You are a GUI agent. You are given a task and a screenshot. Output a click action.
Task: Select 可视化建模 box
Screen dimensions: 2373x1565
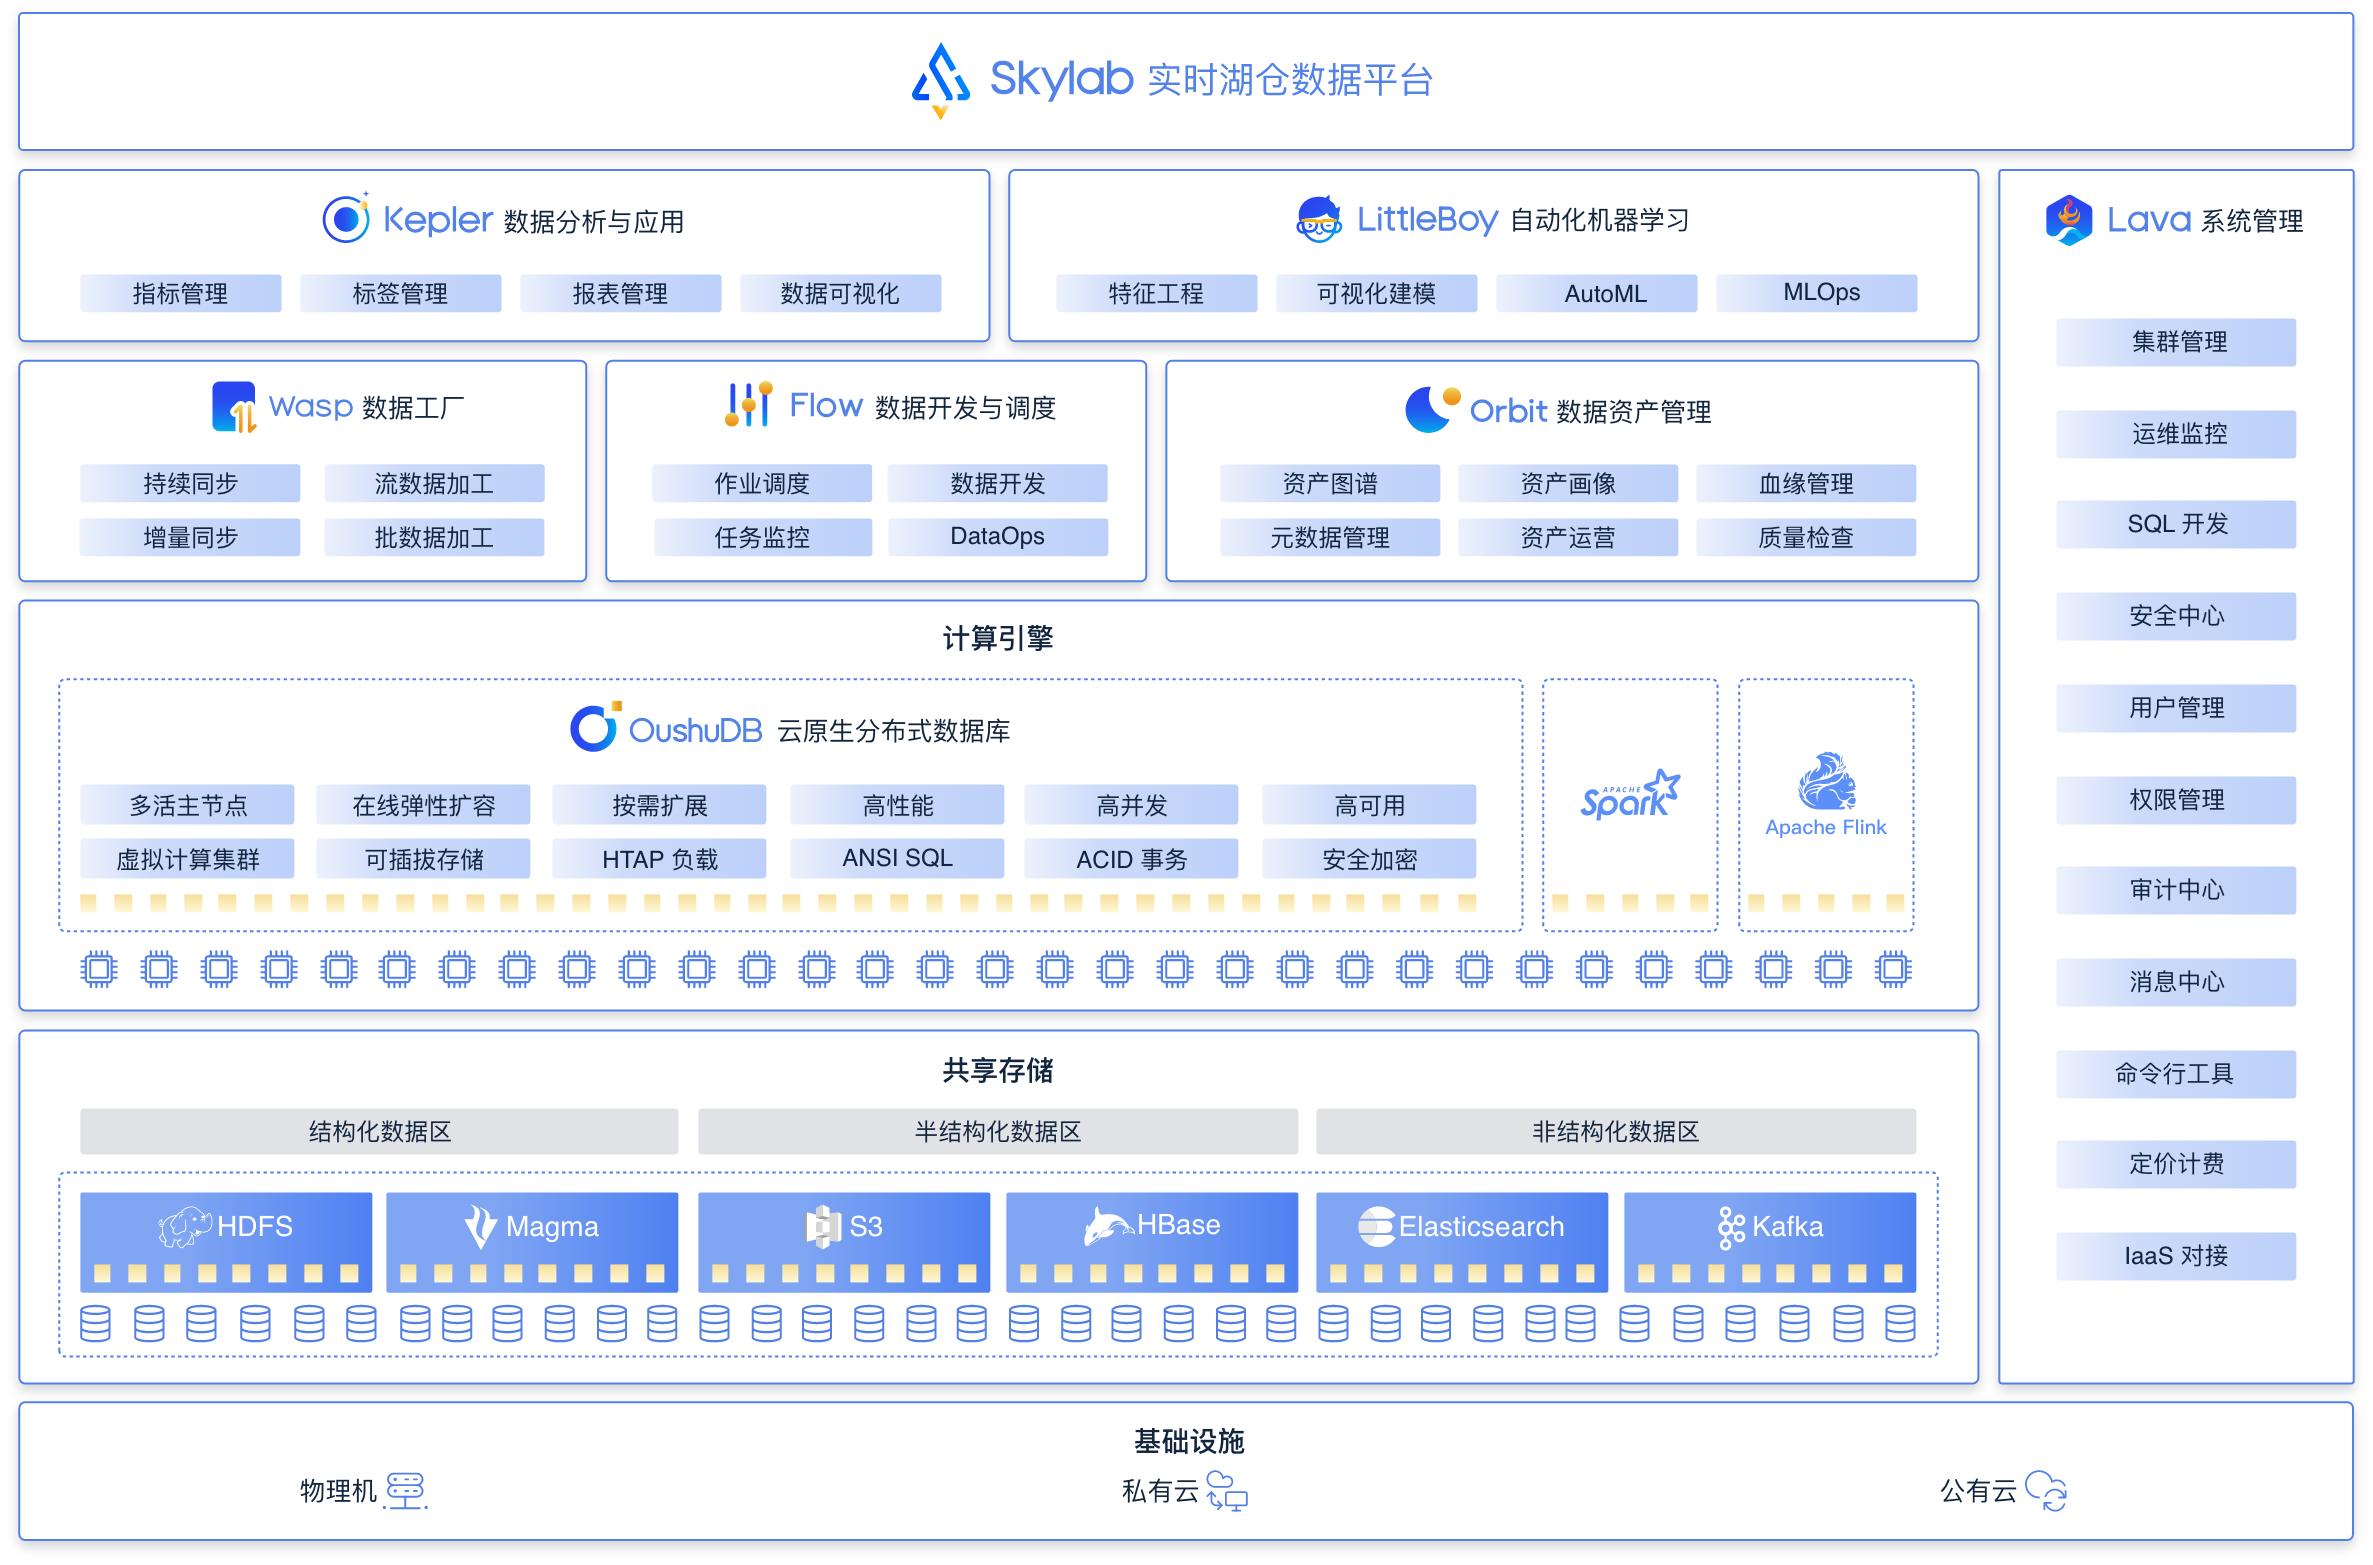[x=1377, y=293]
